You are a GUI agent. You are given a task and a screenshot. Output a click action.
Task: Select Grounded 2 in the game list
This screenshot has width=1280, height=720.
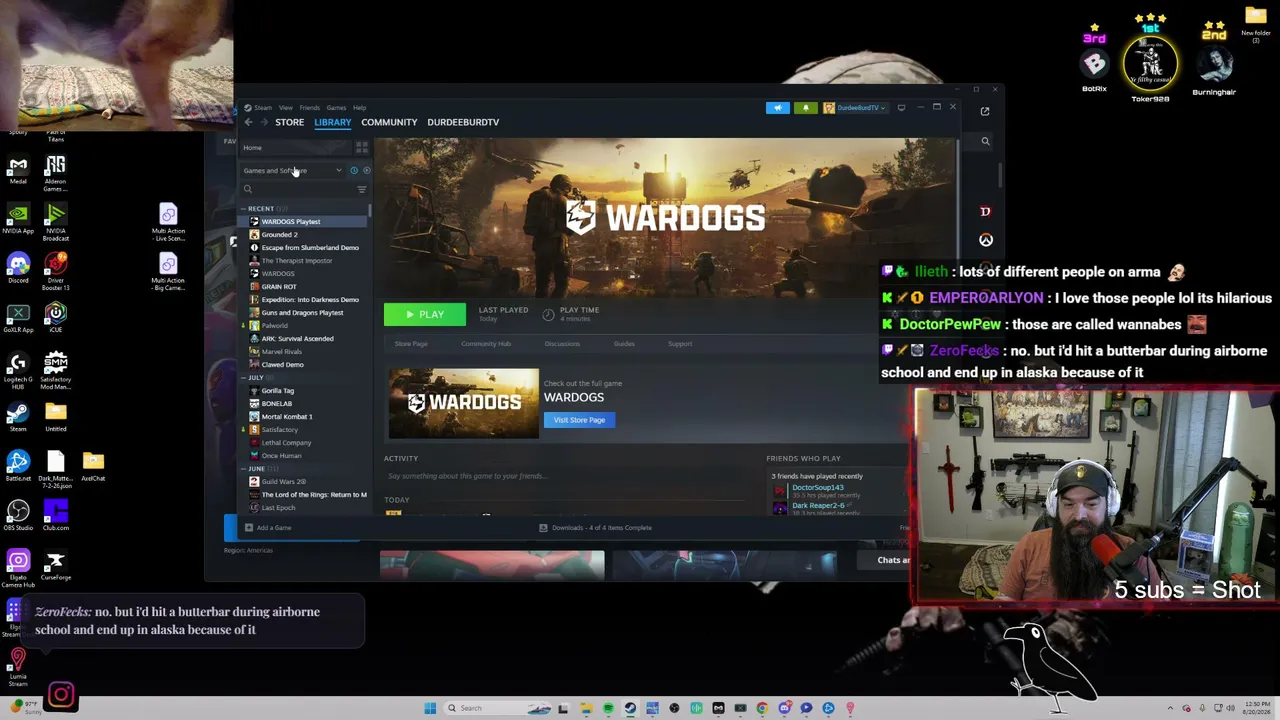click(x=305, y=235)
